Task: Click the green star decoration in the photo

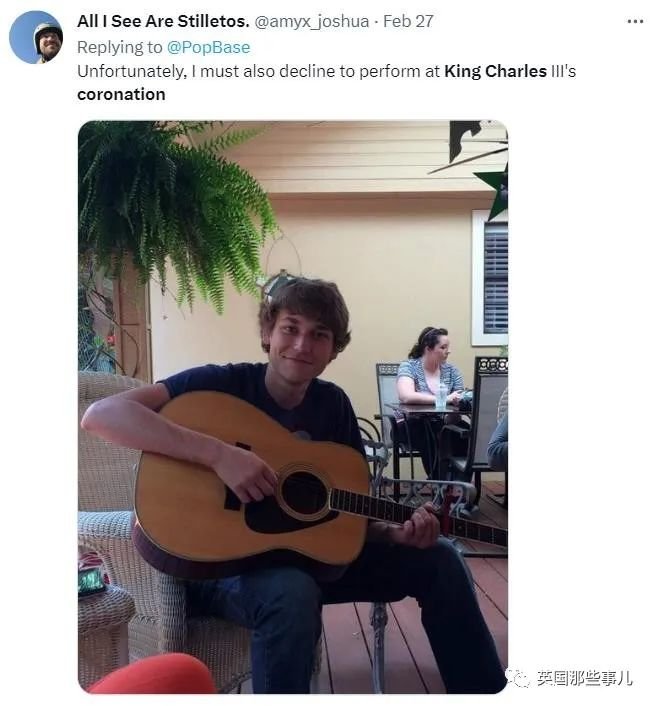Action: pyautogui.click(x=494, y=191)
